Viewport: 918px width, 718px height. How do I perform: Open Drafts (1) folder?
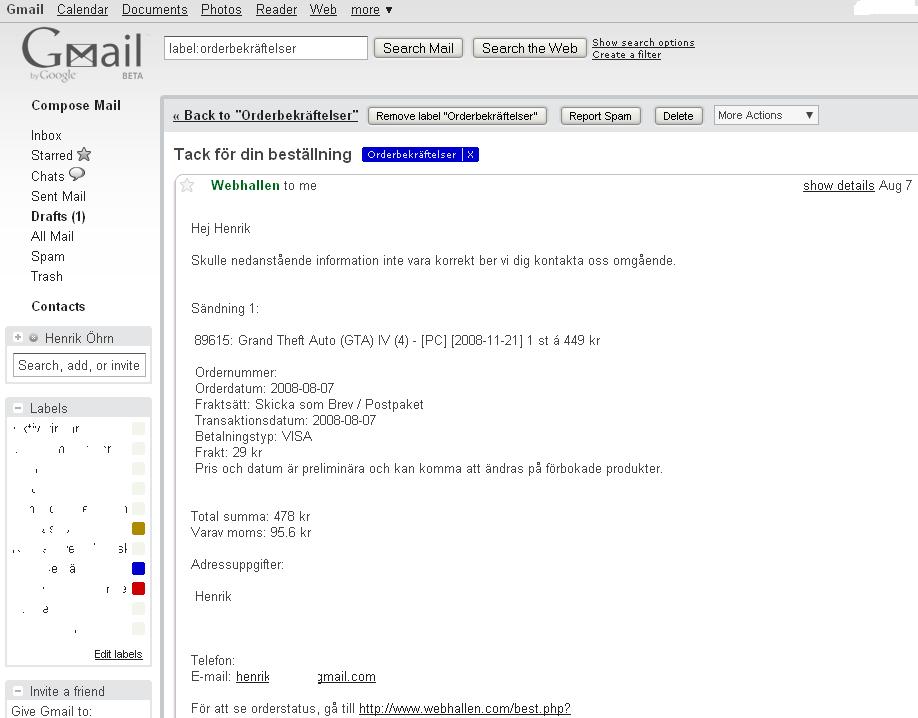click(58, 216)
